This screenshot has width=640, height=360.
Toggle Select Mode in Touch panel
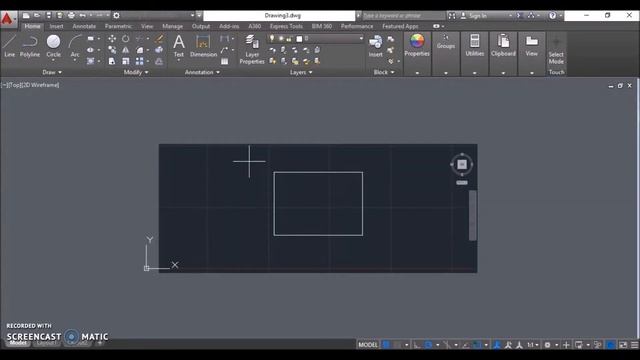[556, 51]
